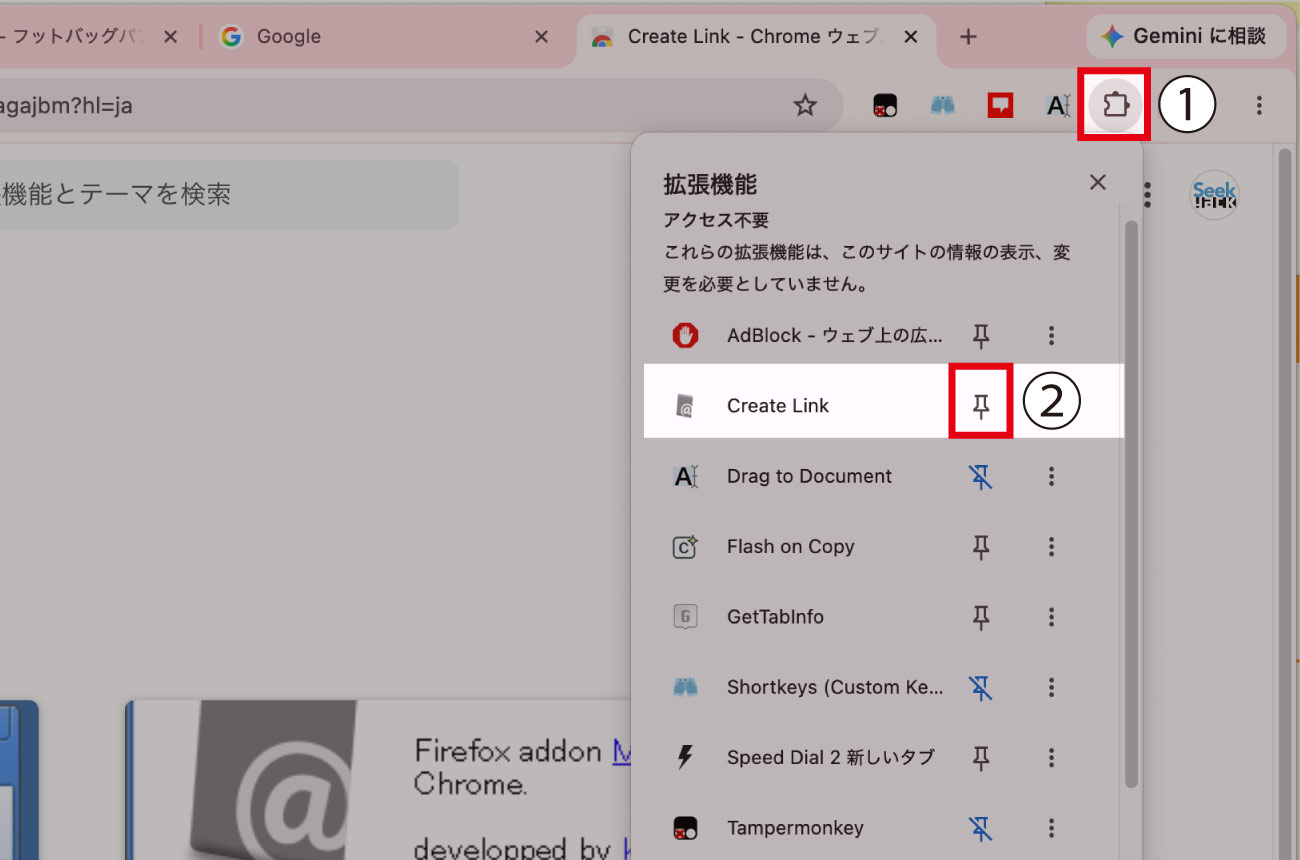This screenshot has height=860, width=1300.
Task: Open more options for Speed Dial 2
Action: pos(1051,757)
